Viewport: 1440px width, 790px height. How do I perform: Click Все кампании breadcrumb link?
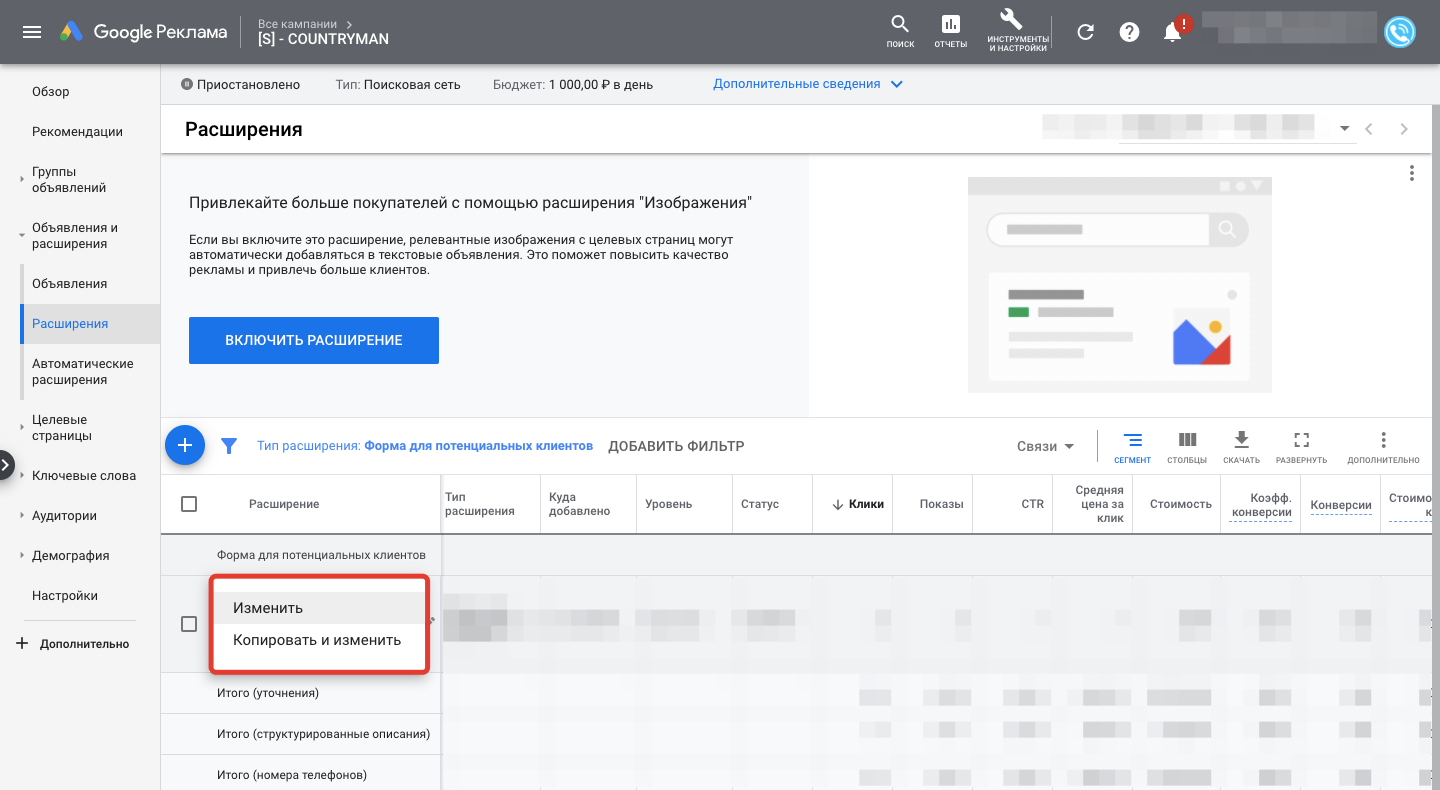point(298,22)
